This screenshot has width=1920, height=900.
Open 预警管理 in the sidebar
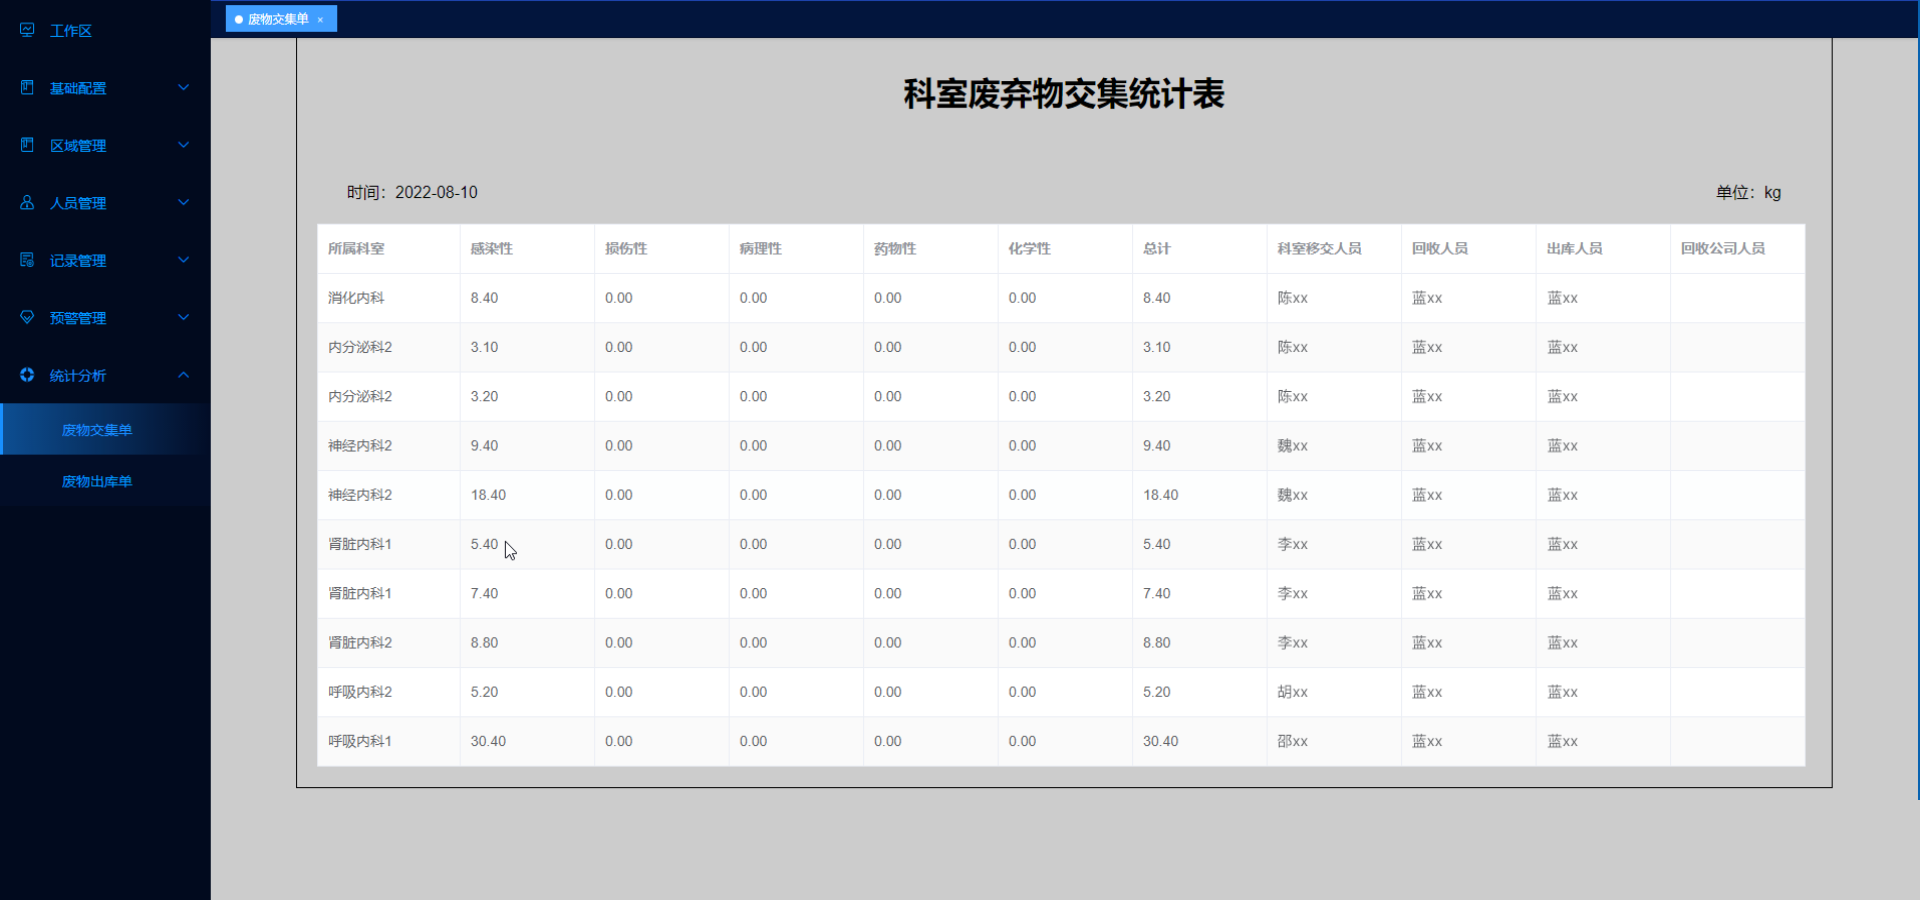[x=105, y=318]
